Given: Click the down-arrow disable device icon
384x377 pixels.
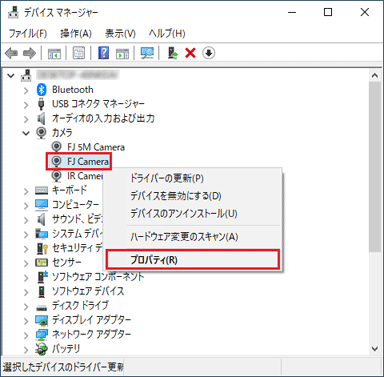Looking at the screenshot, I should click(209, 53).
